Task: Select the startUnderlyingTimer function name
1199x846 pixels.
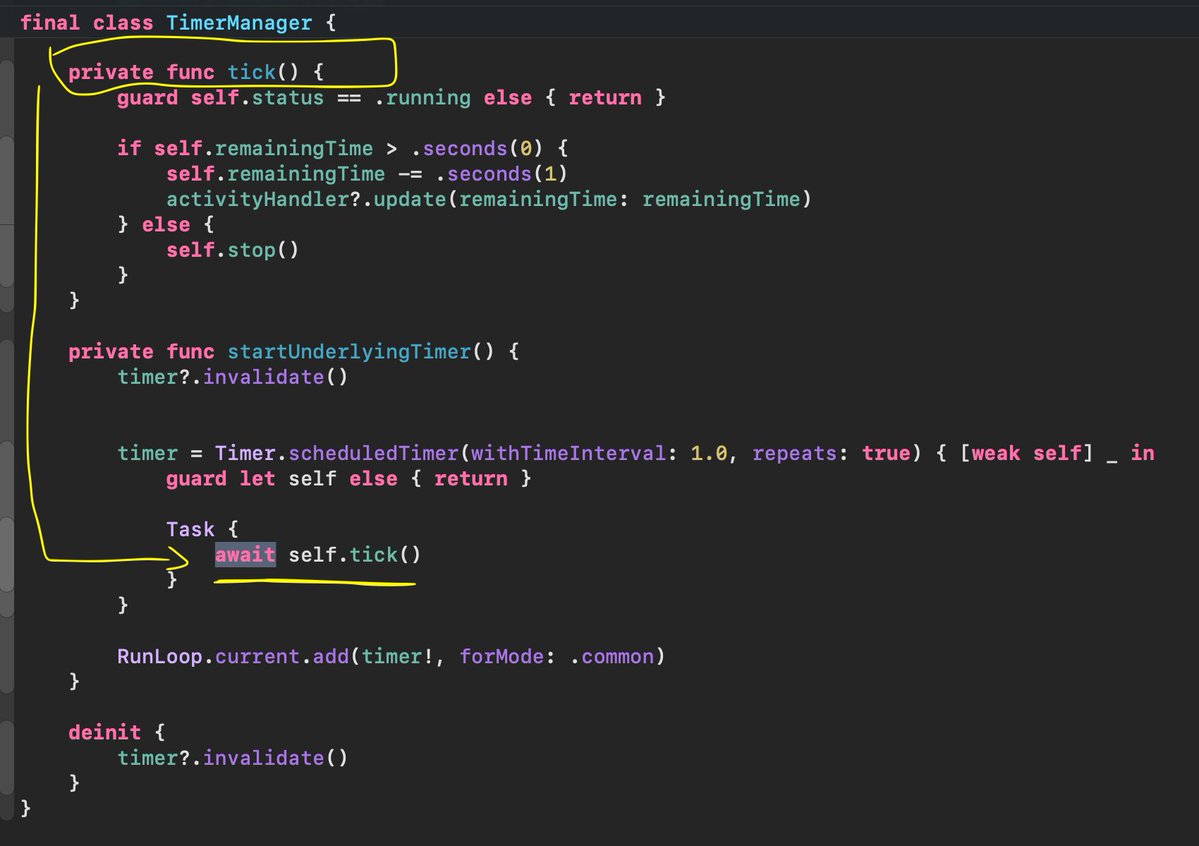Action: tap(349, 351)
